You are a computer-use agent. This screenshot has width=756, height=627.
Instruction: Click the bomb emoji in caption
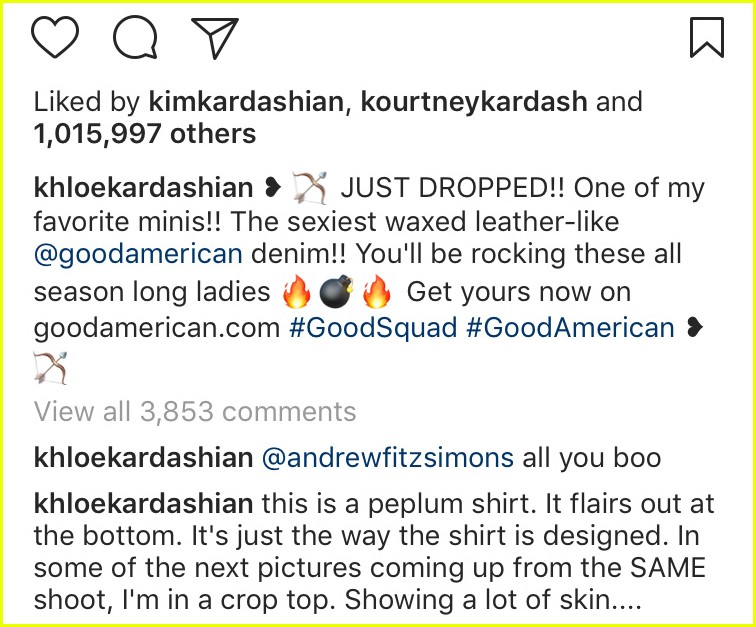[337, 291]
